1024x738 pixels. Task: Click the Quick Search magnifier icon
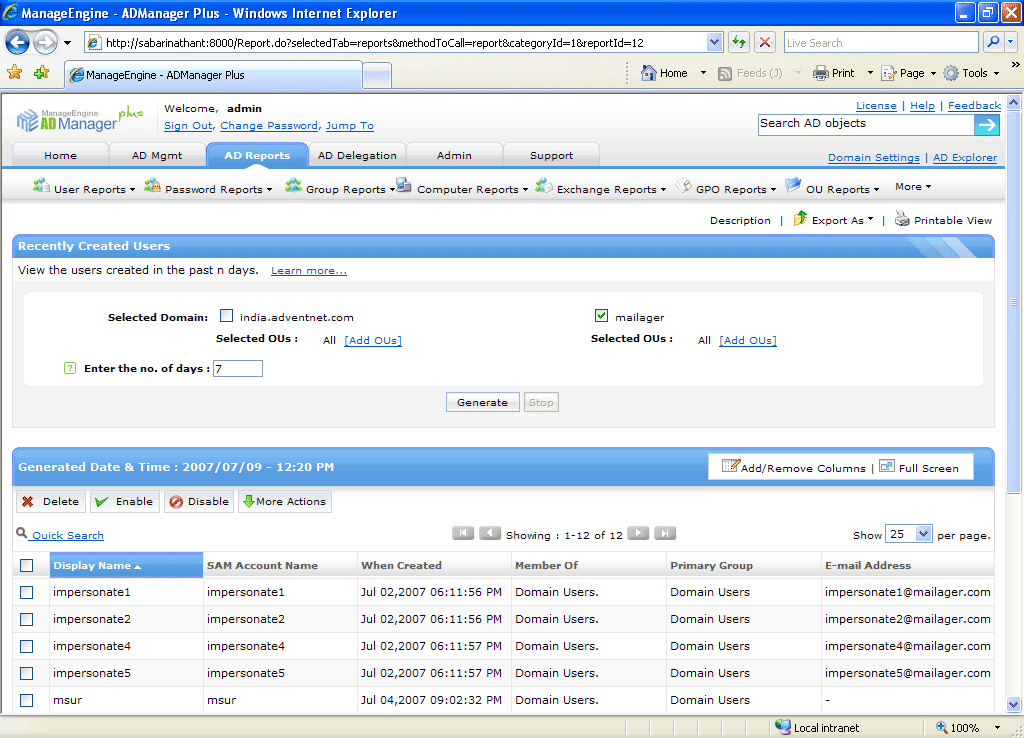click(x=22, y=534)
